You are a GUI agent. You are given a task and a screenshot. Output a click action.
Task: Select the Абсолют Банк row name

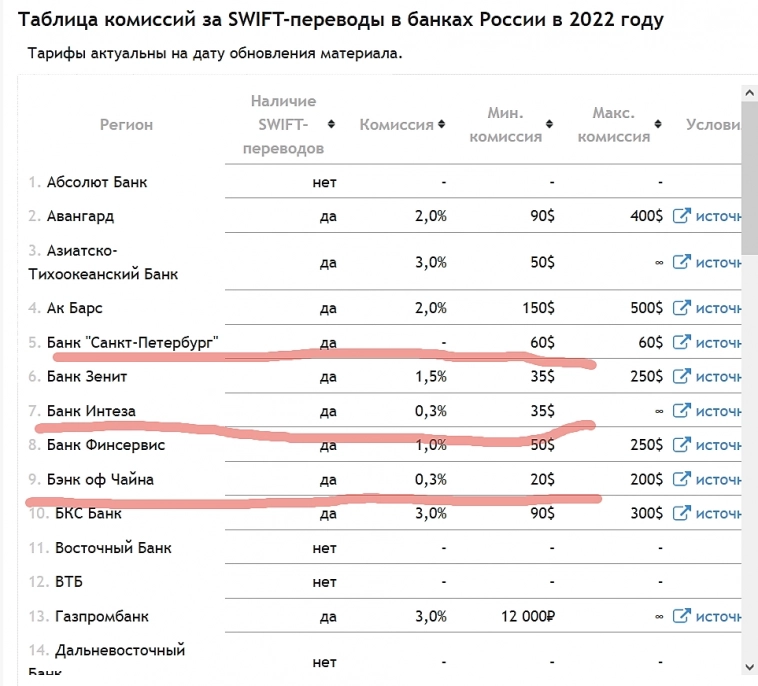[x=97, y=182]
